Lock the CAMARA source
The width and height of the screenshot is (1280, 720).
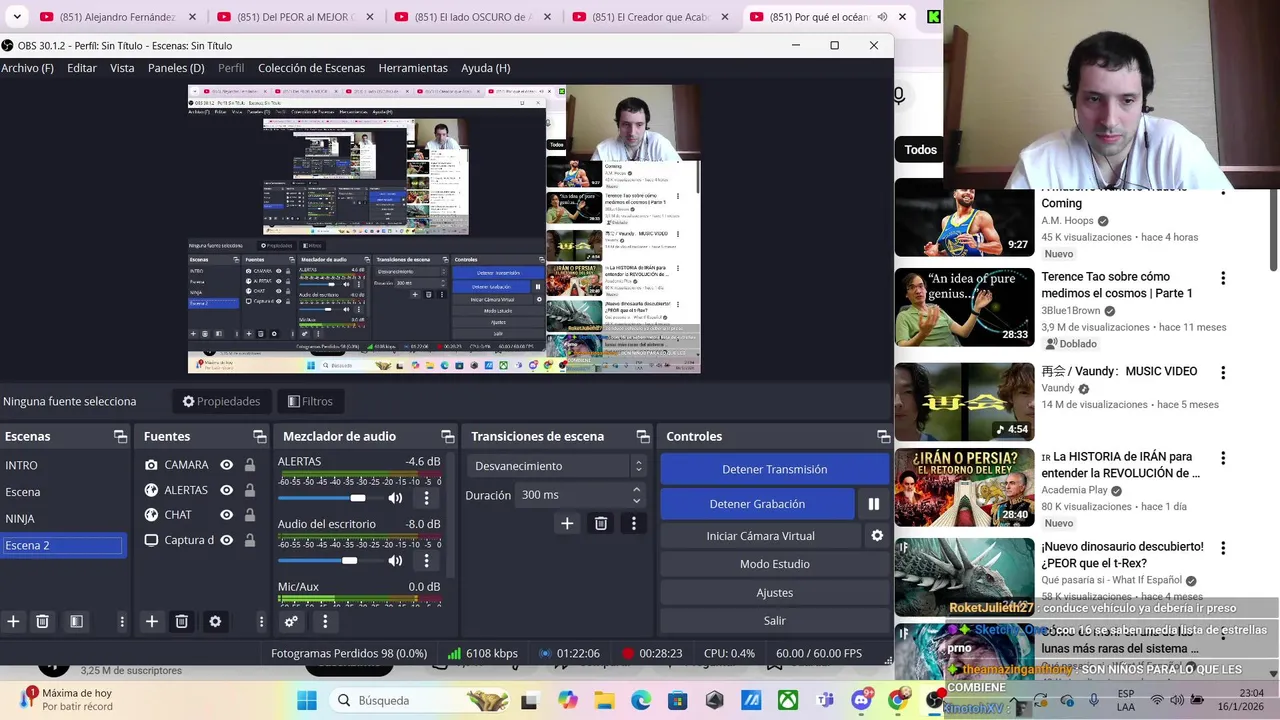[x=250, y=465]
